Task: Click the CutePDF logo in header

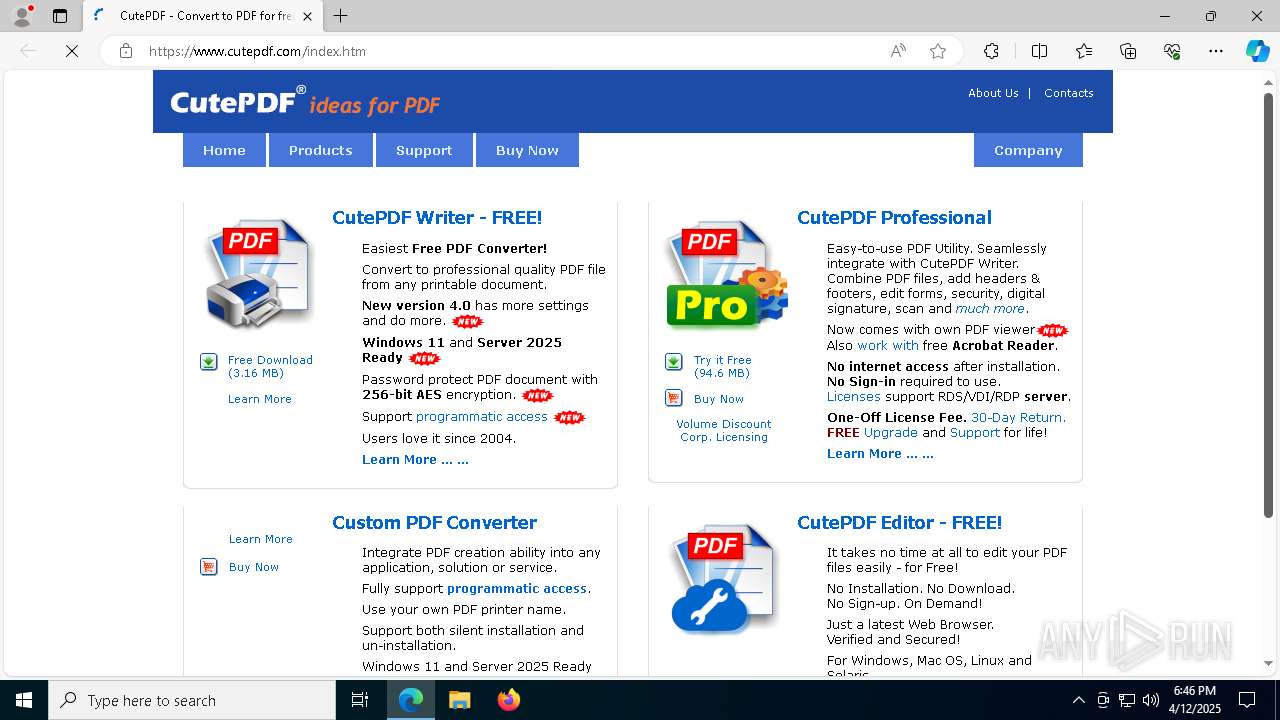Action: pos(305,102)
